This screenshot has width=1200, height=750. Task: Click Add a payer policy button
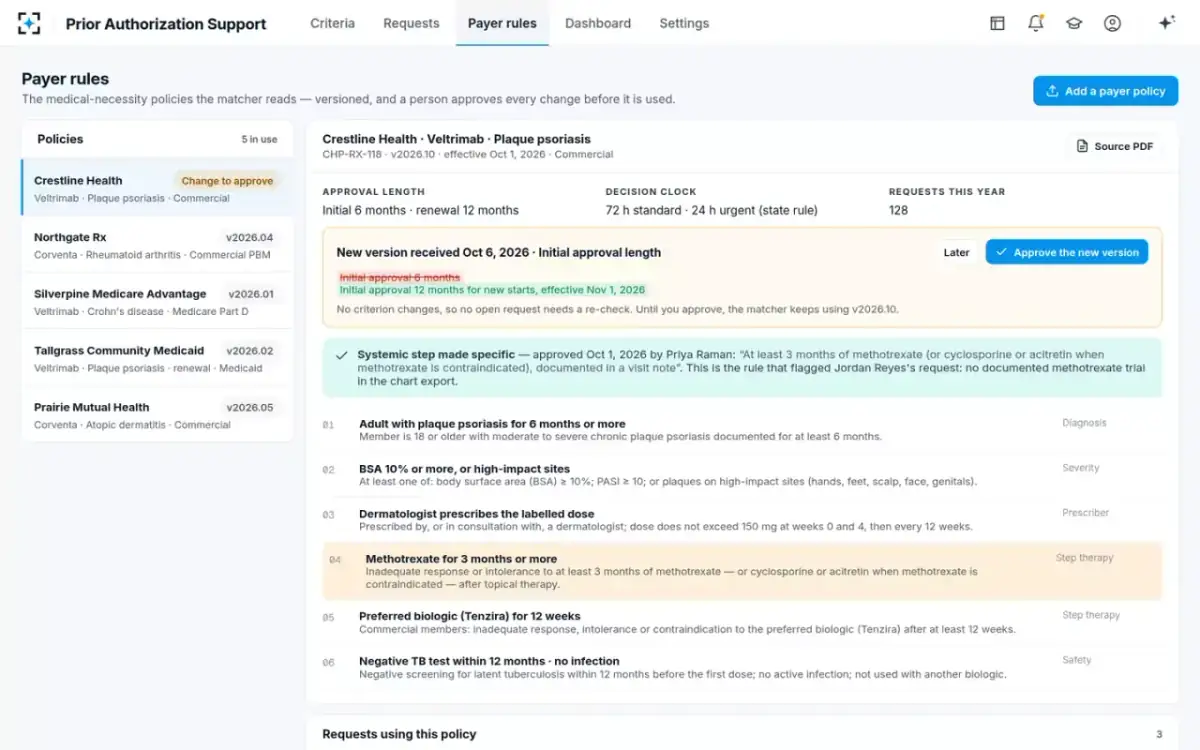(1105, 91)
